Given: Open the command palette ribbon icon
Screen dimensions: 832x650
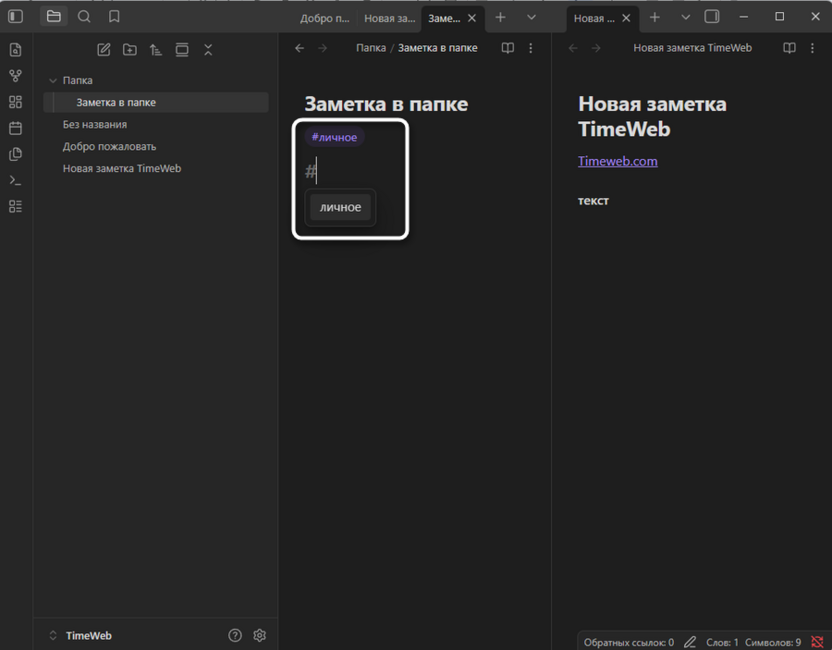Looking at the screenshot, I should (x=15, y=180).
